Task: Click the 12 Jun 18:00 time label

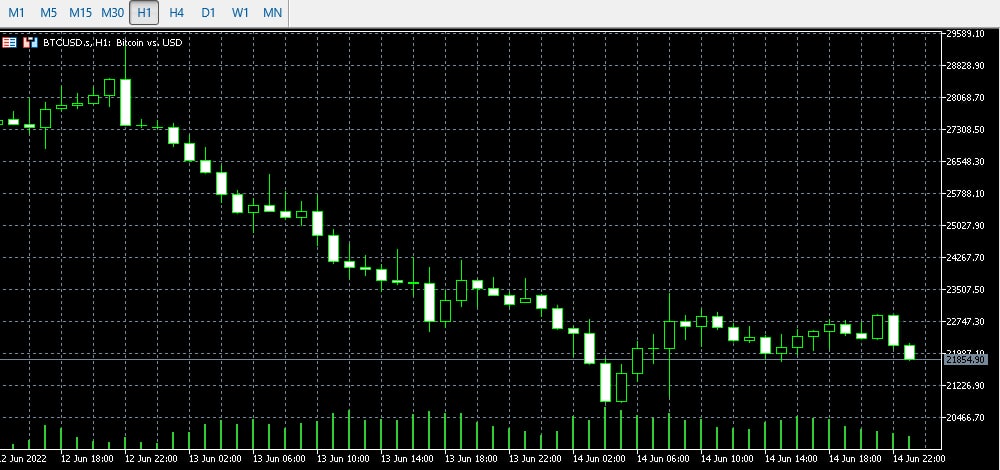Action: point(87,459)
